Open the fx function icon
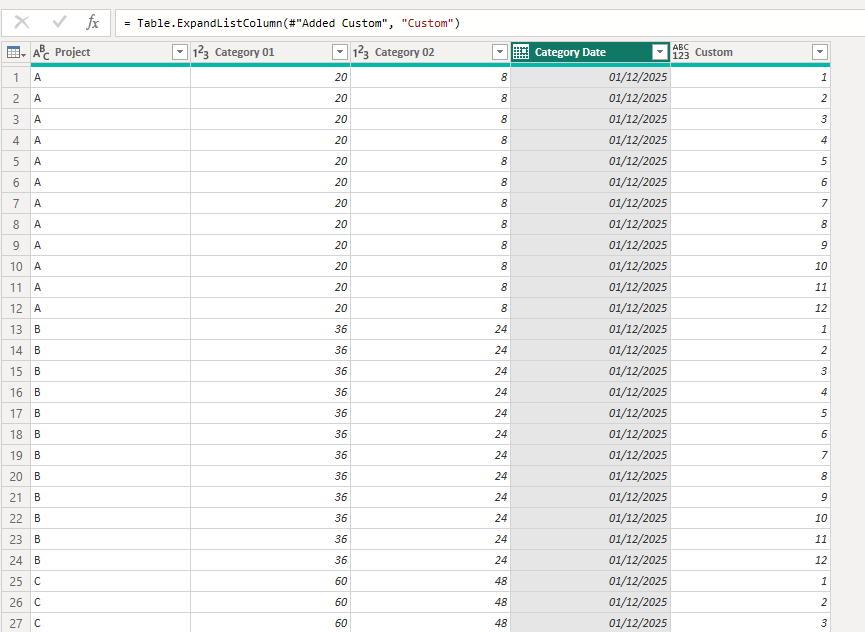The width and height of the screenshot is (865, 632). click(92, 23)
